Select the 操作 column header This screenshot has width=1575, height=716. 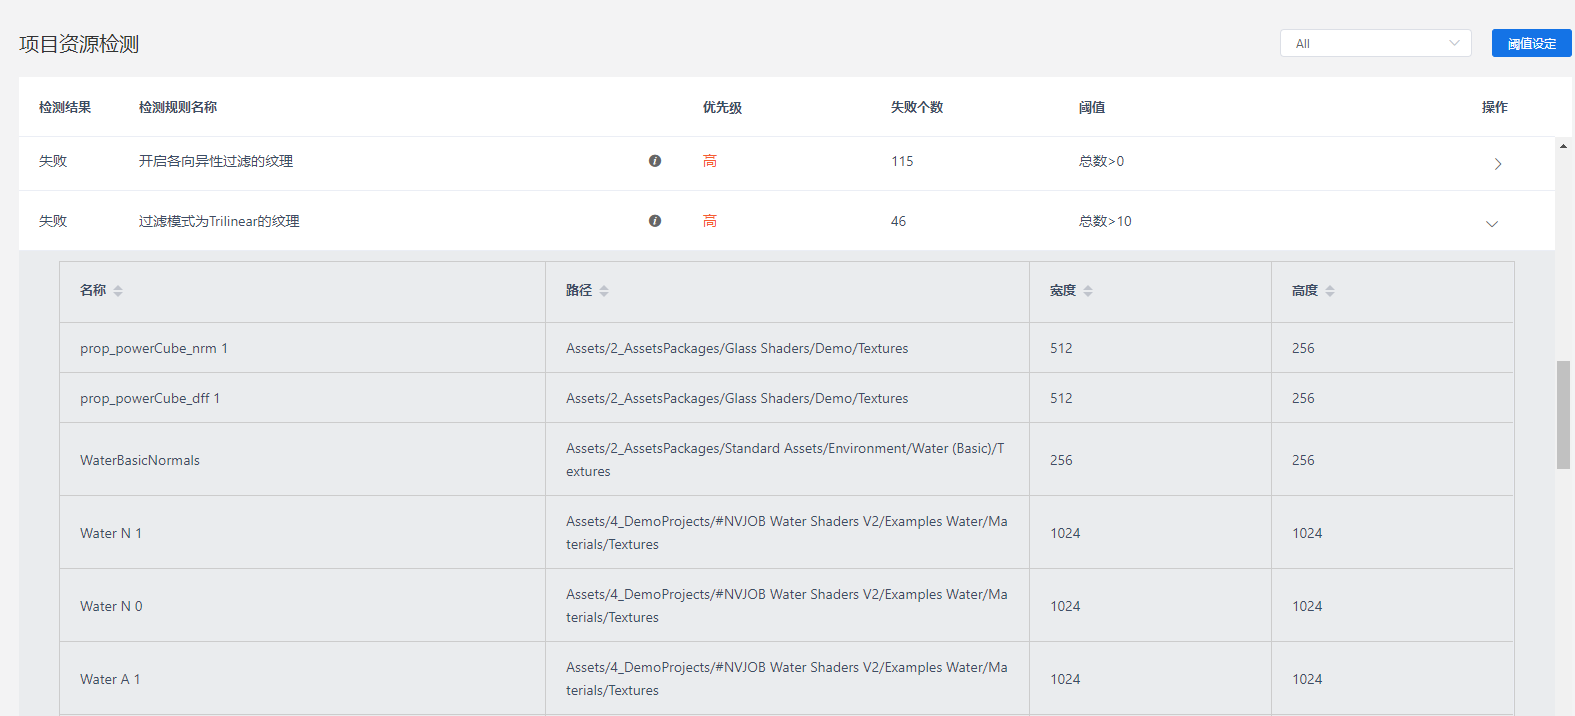pos(1495,107)
